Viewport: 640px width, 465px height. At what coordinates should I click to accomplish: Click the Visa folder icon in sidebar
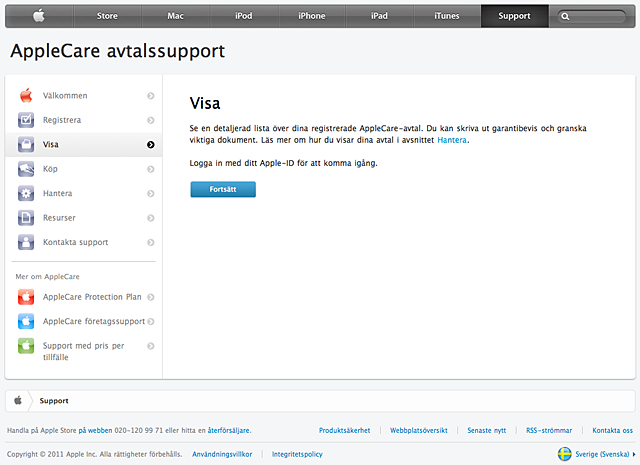[x=26, y=145]
